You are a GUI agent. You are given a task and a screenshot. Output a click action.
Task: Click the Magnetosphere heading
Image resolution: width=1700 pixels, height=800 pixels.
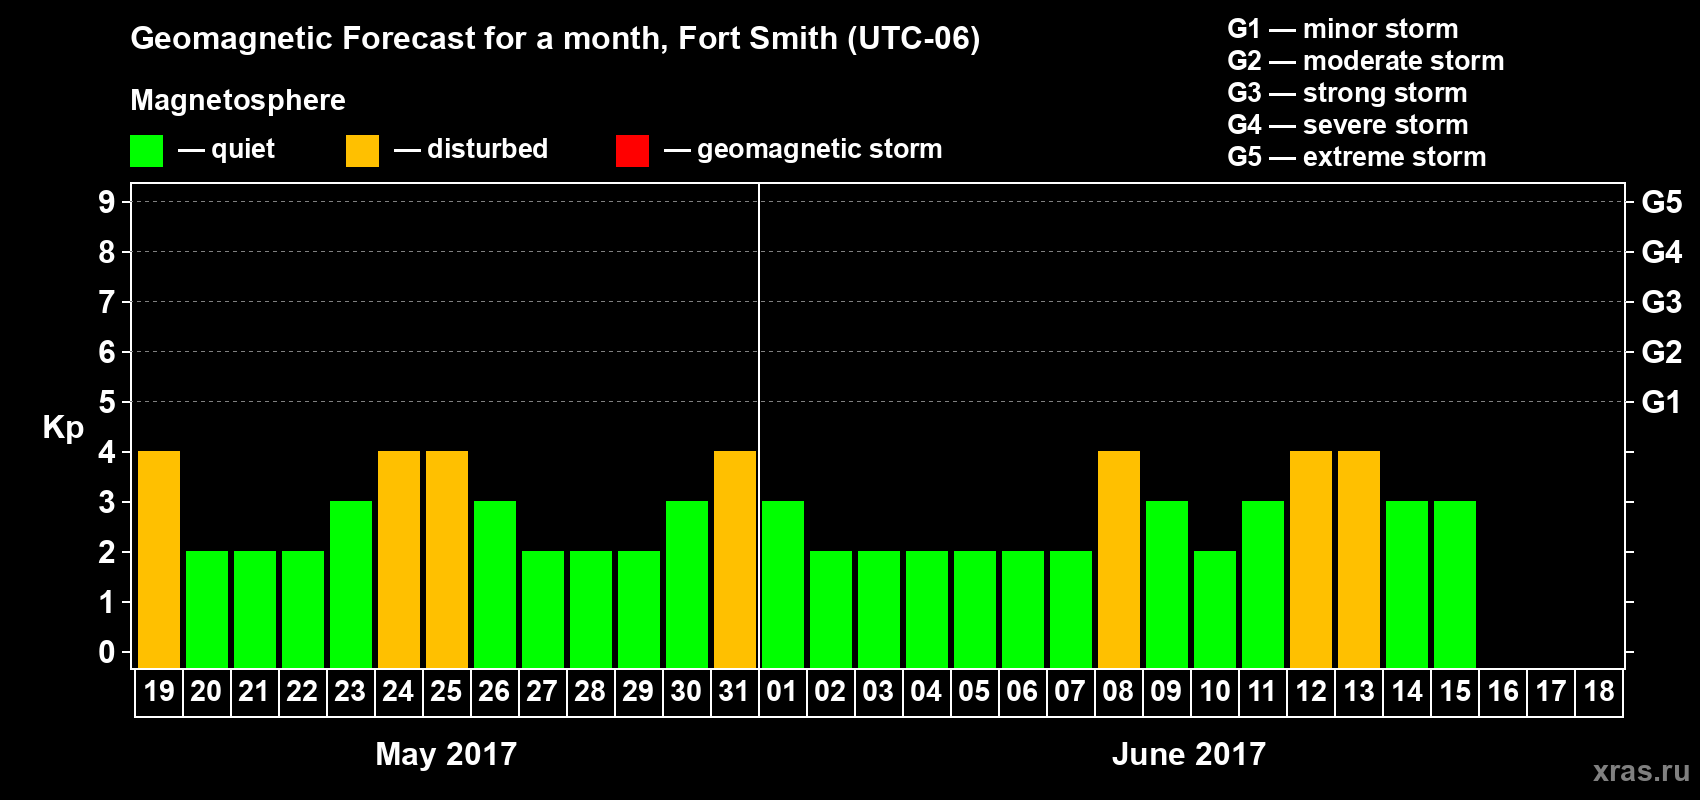tap(238, 101)
